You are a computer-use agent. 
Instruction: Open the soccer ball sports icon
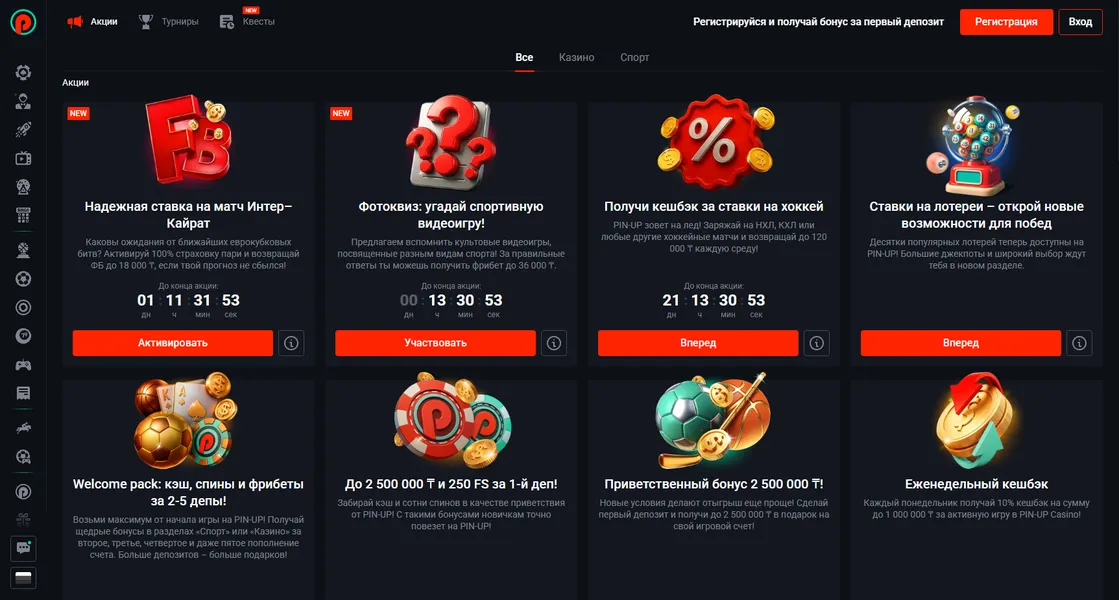coord(23,279)
